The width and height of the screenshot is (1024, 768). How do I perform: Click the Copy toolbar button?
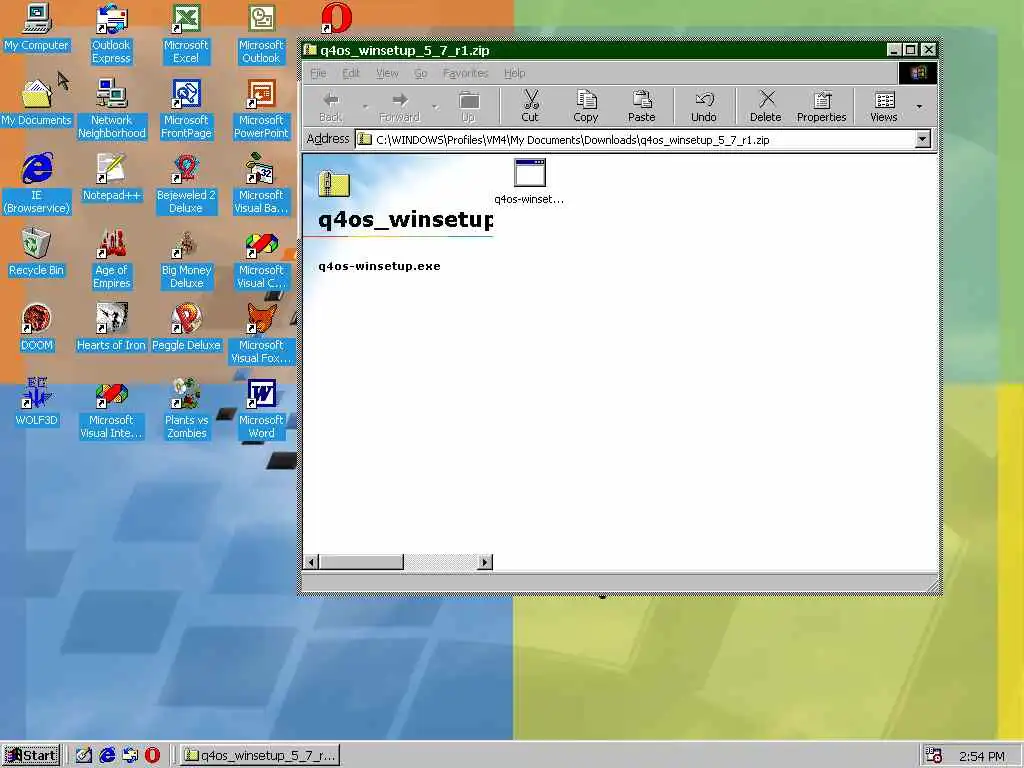[586, 106]
